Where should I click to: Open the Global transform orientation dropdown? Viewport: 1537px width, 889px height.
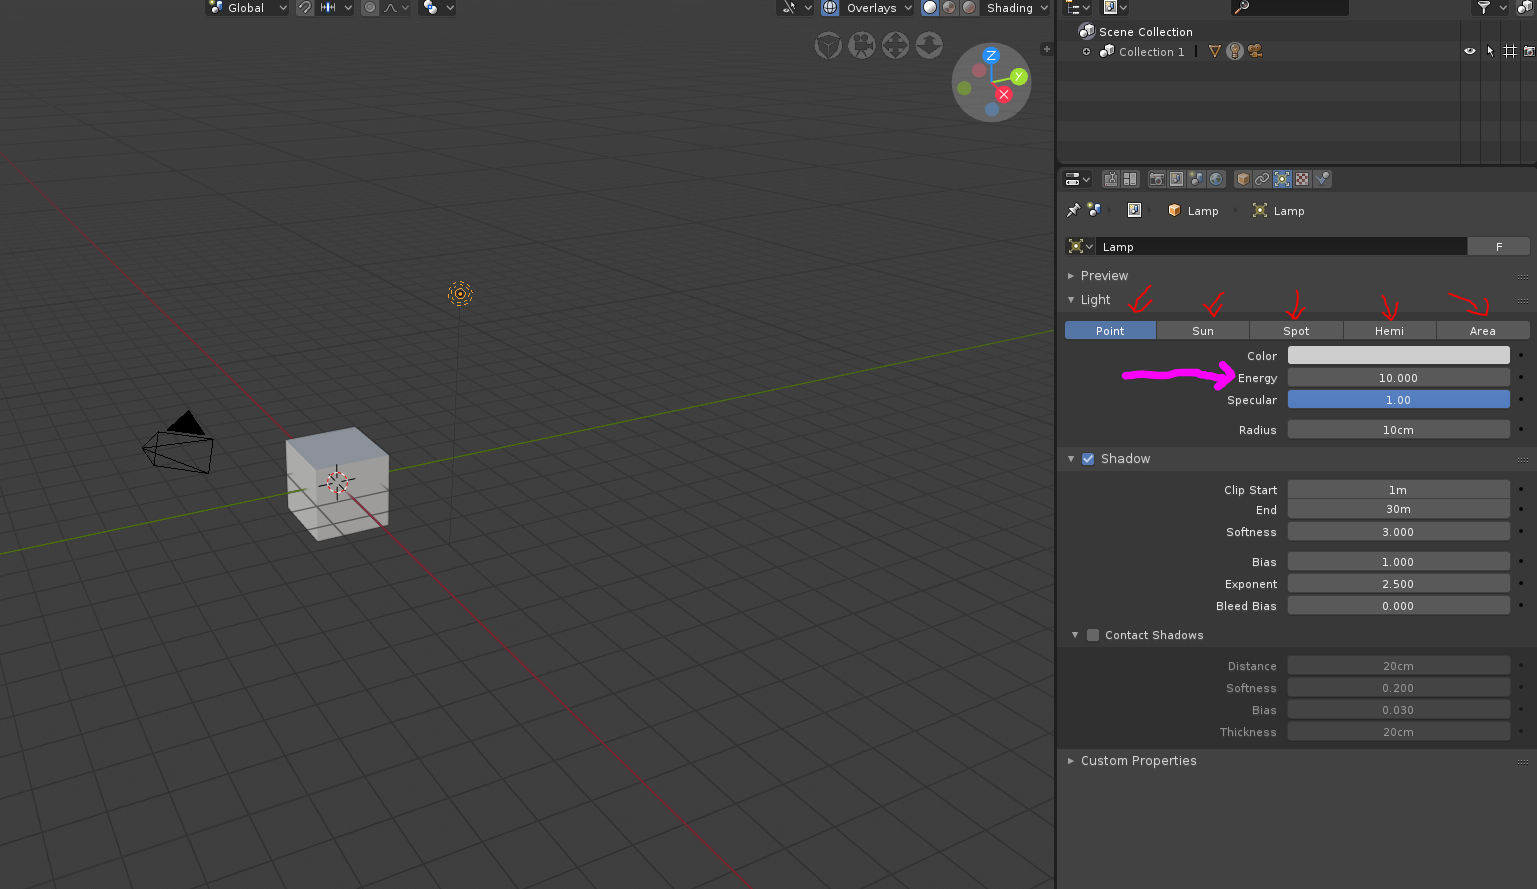(247, 8)
